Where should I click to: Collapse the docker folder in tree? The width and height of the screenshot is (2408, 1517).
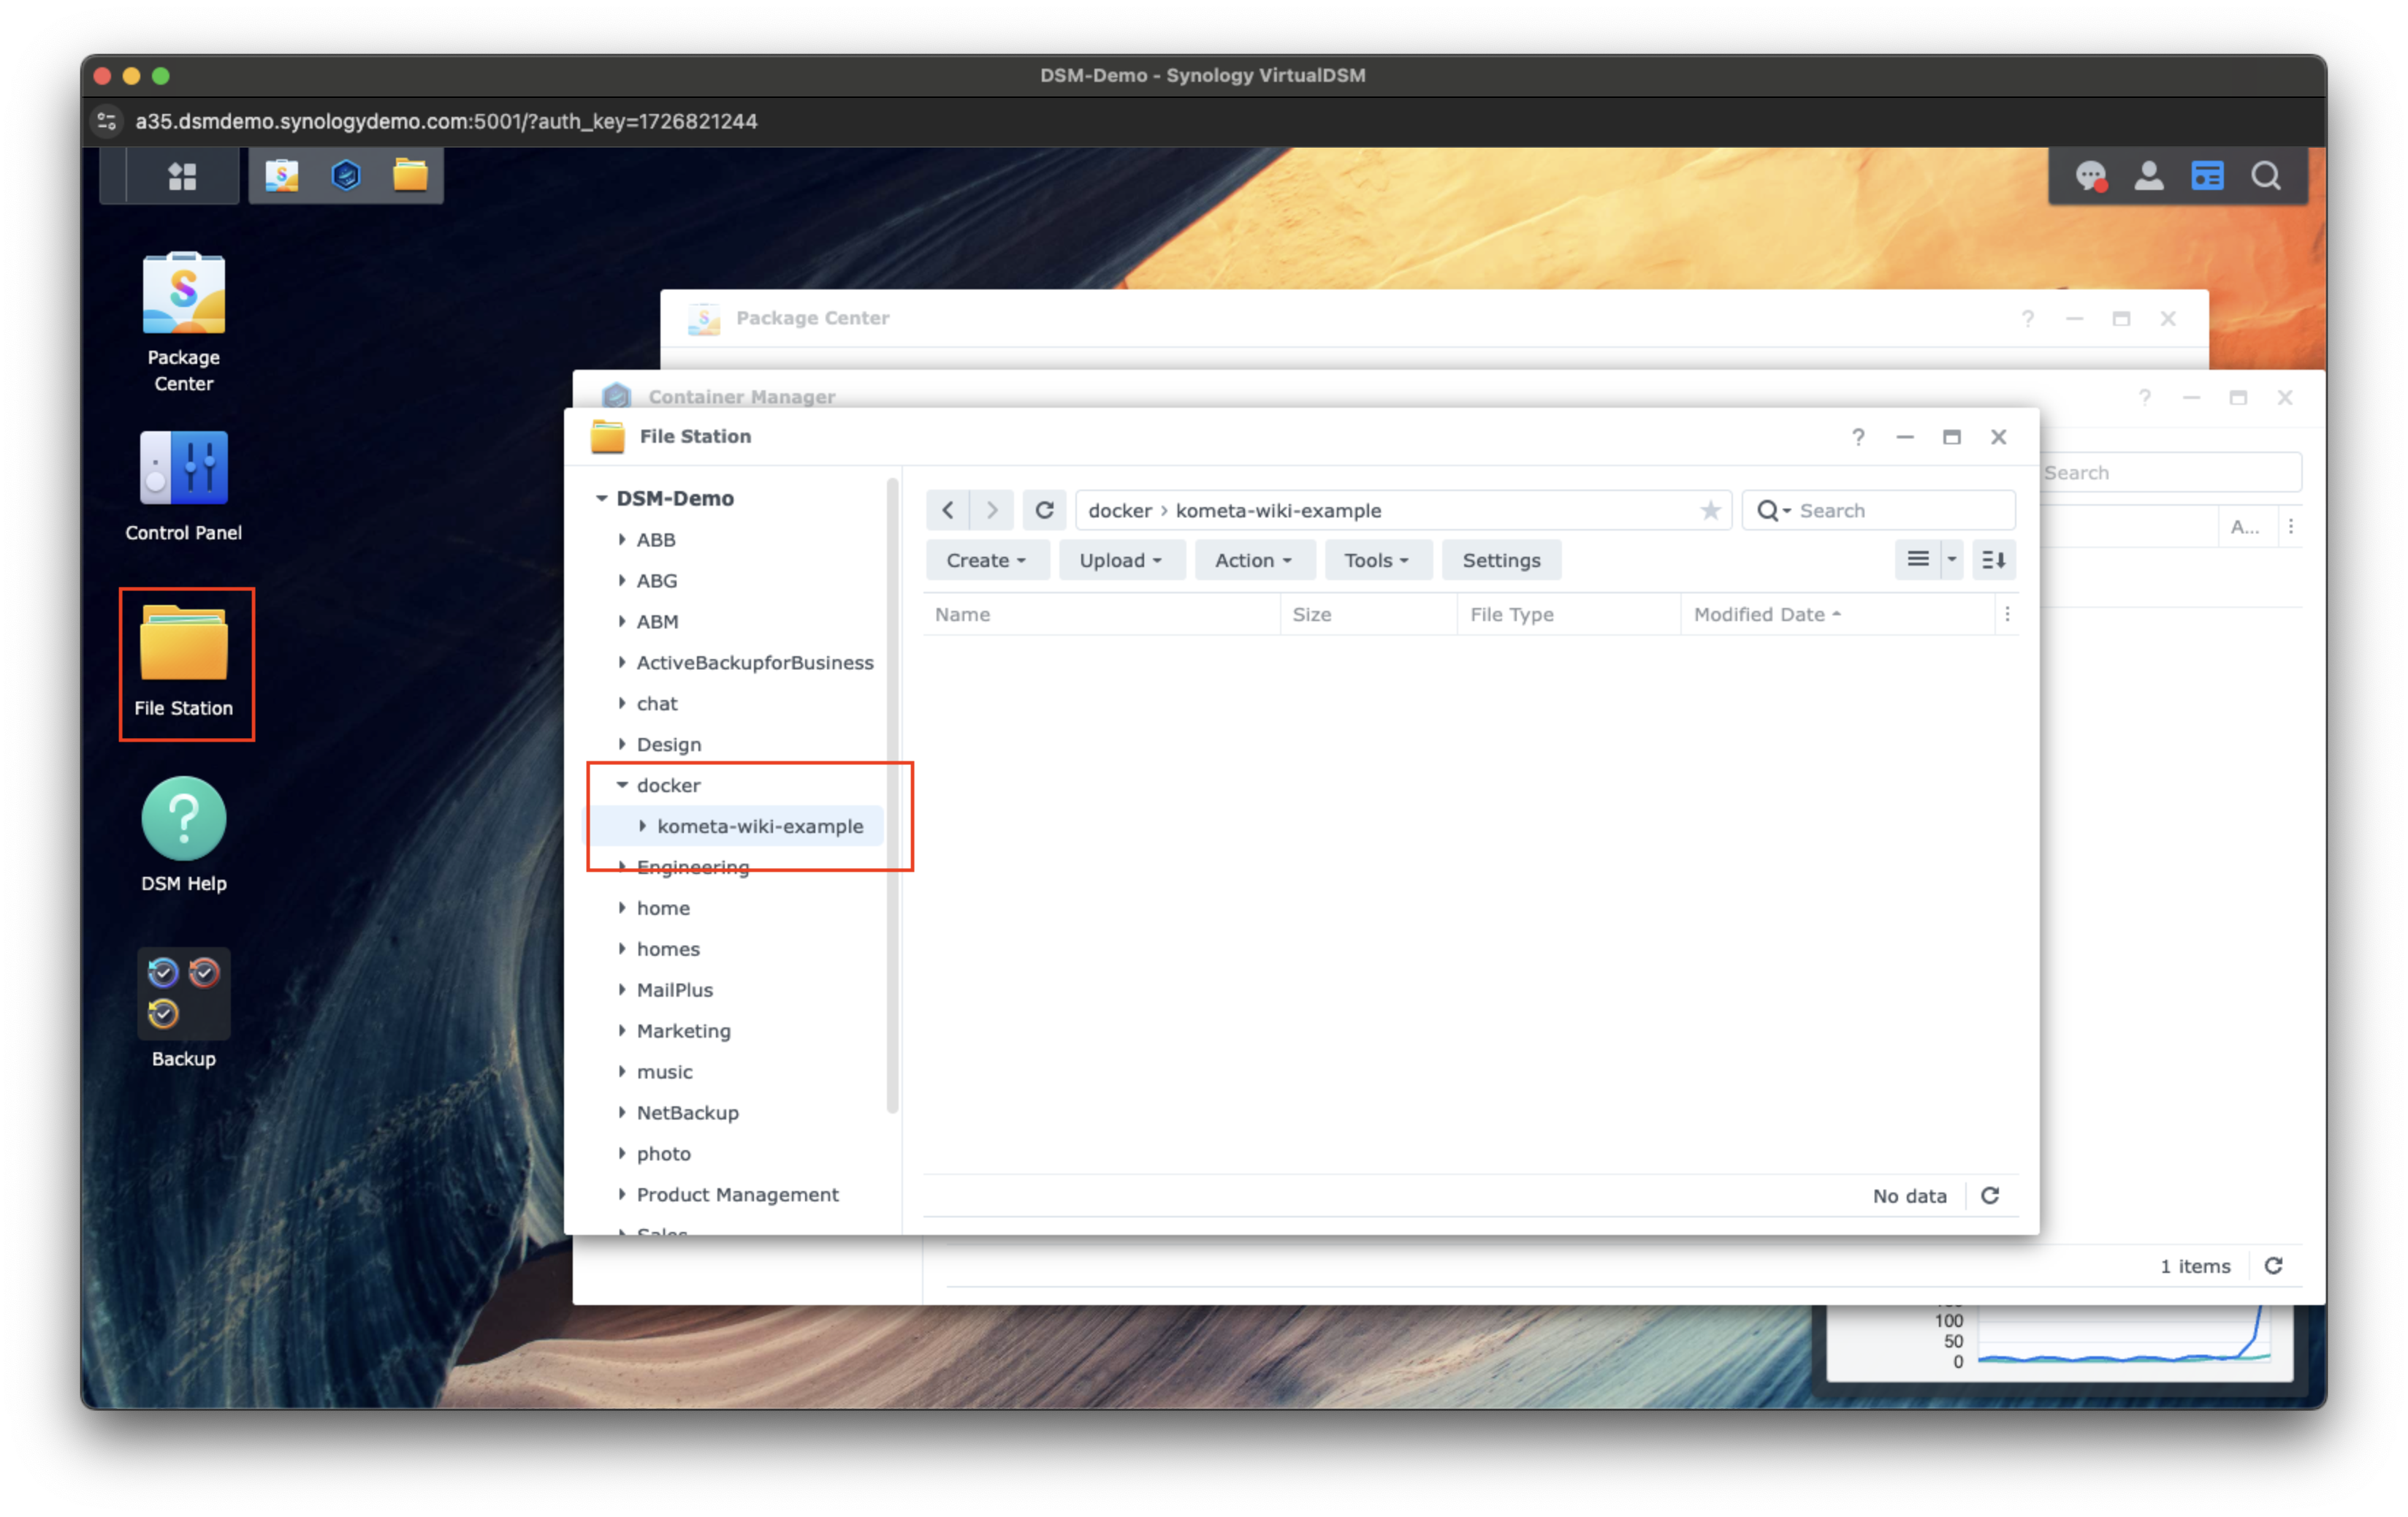[x=622, y=785]
